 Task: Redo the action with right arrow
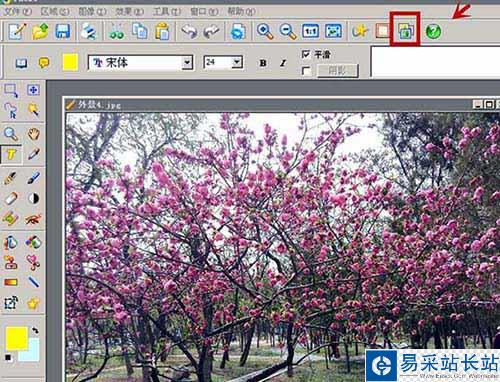pyautogui.click(x=211, y=31)
